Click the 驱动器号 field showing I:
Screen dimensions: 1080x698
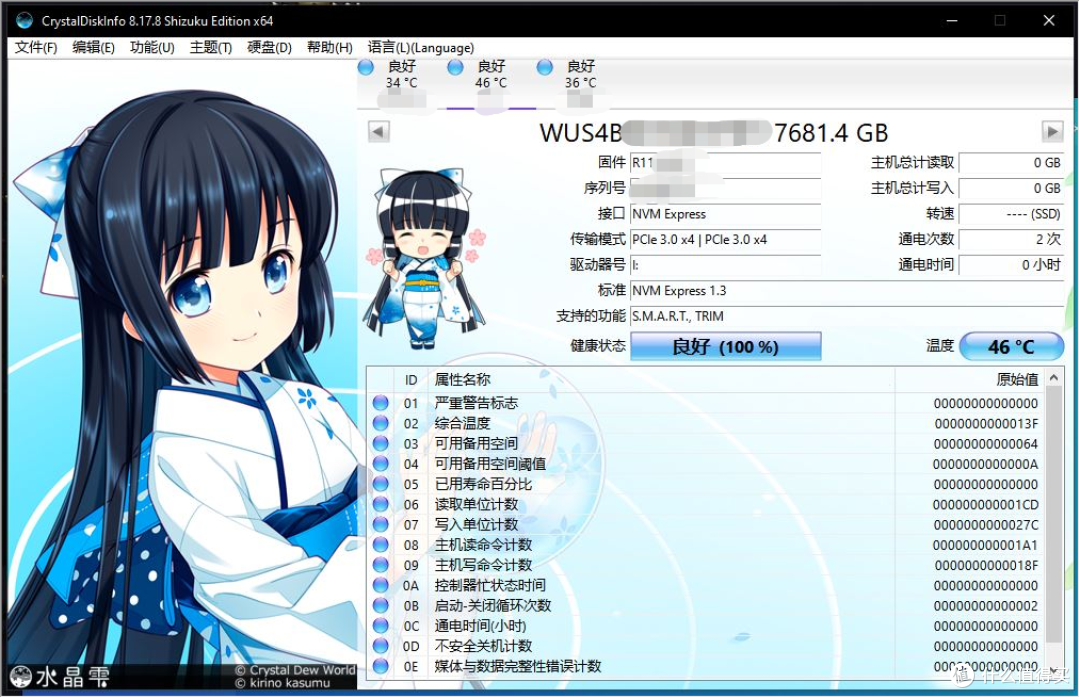(x=725, y=265)
